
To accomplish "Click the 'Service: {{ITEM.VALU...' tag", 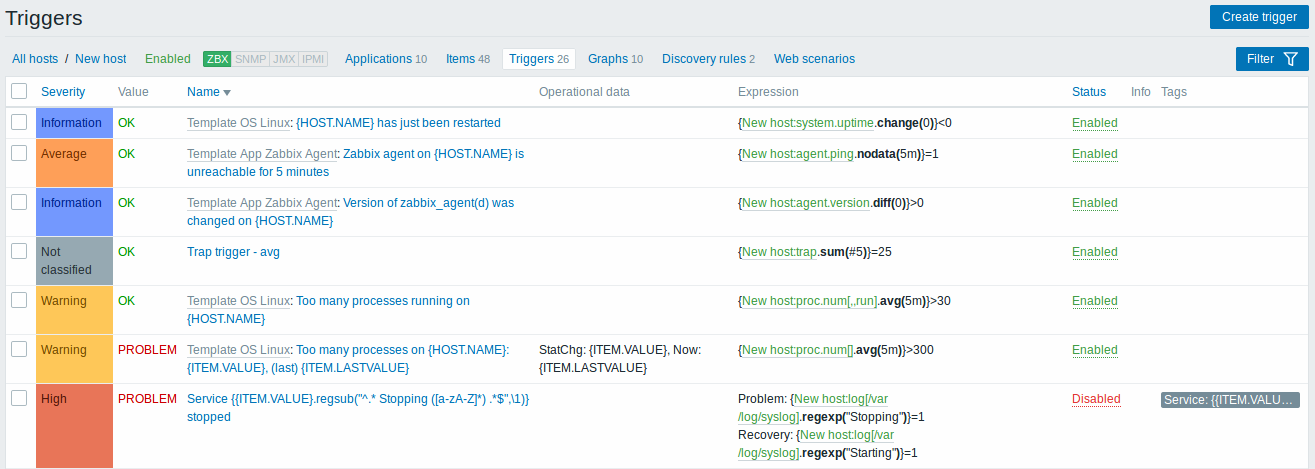I will point(1230,400).
